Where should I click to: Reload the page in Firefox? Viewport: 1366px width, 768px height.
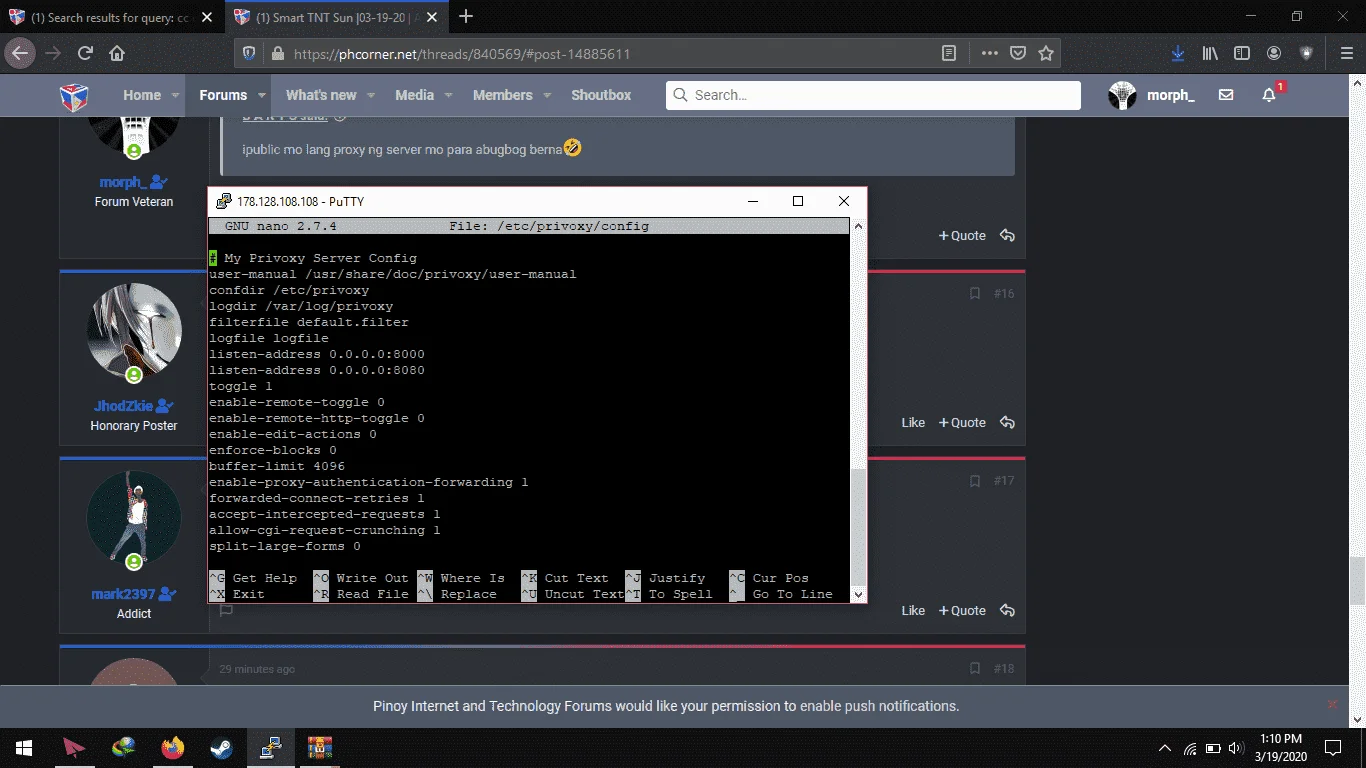click(85, 53)
